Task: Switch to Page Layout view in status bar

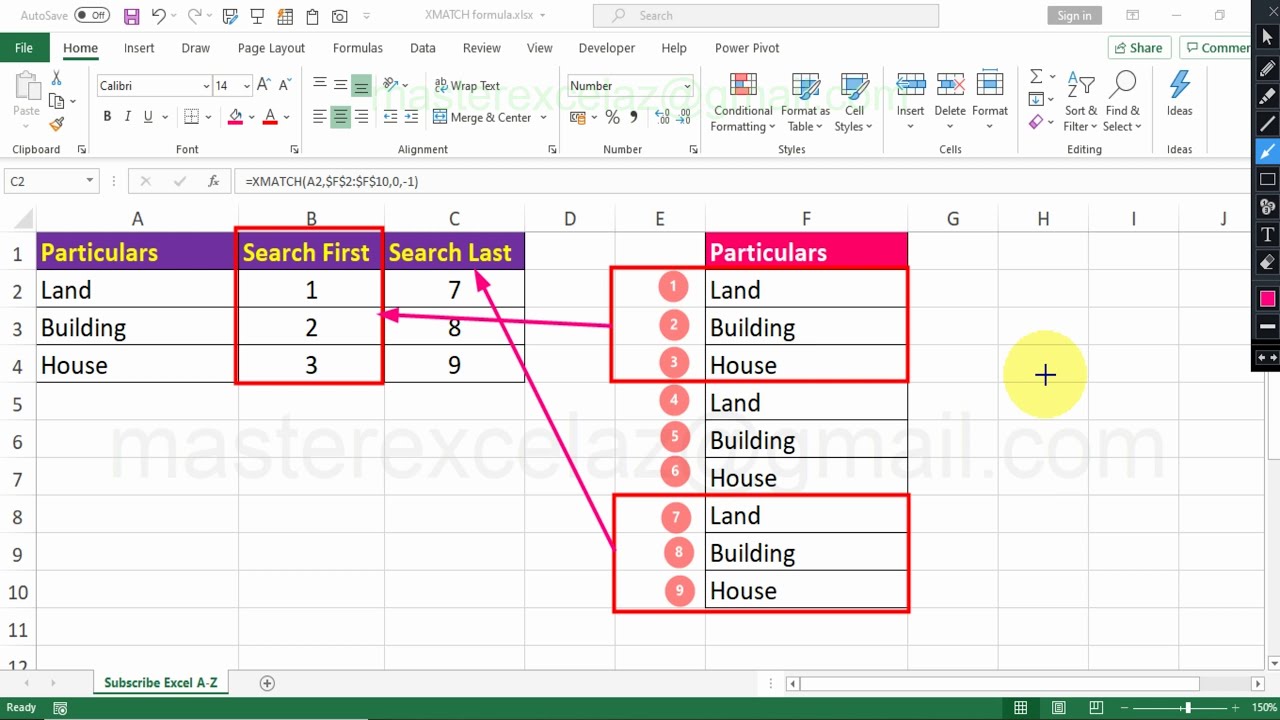Action: (1058, 708)
